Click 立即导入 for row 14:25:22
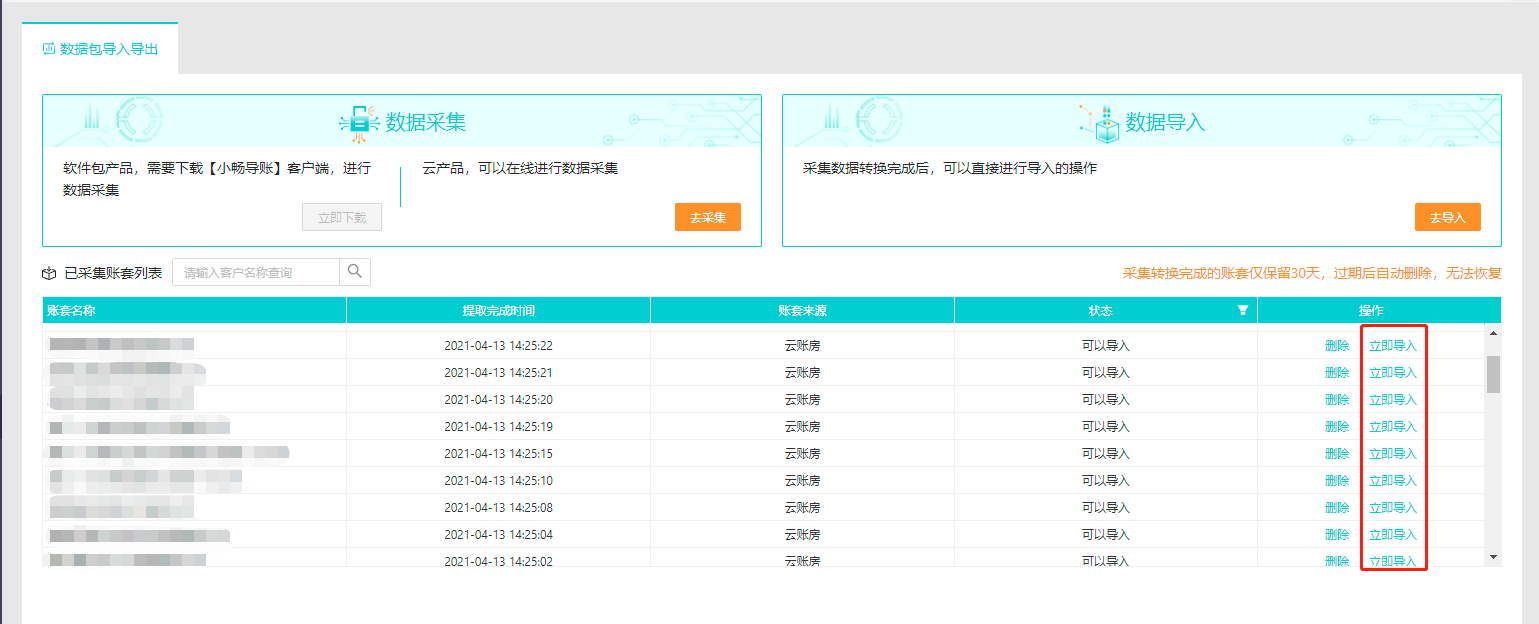The image size is (1539, 624). [1393, 346]
